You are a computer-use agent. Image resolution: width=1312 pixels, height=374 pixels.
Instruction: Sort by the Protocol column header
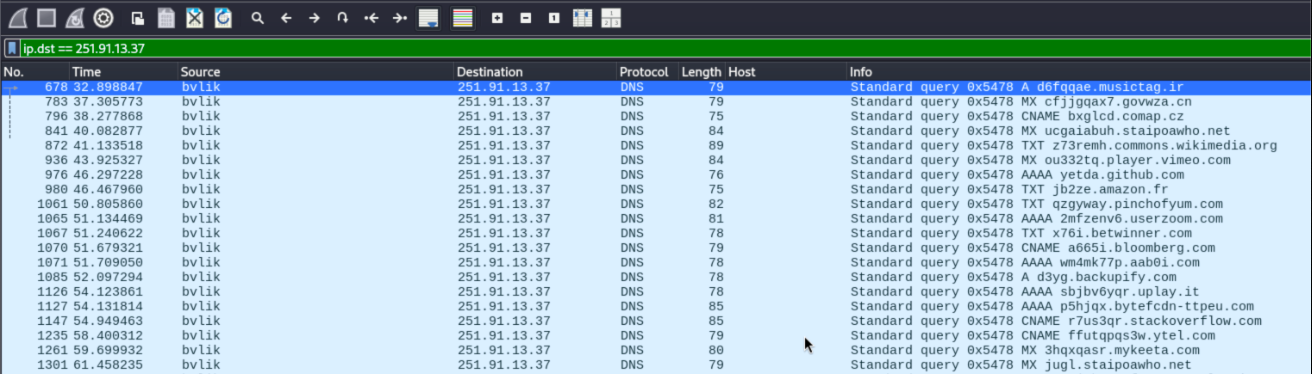click(x=647, y=72)
